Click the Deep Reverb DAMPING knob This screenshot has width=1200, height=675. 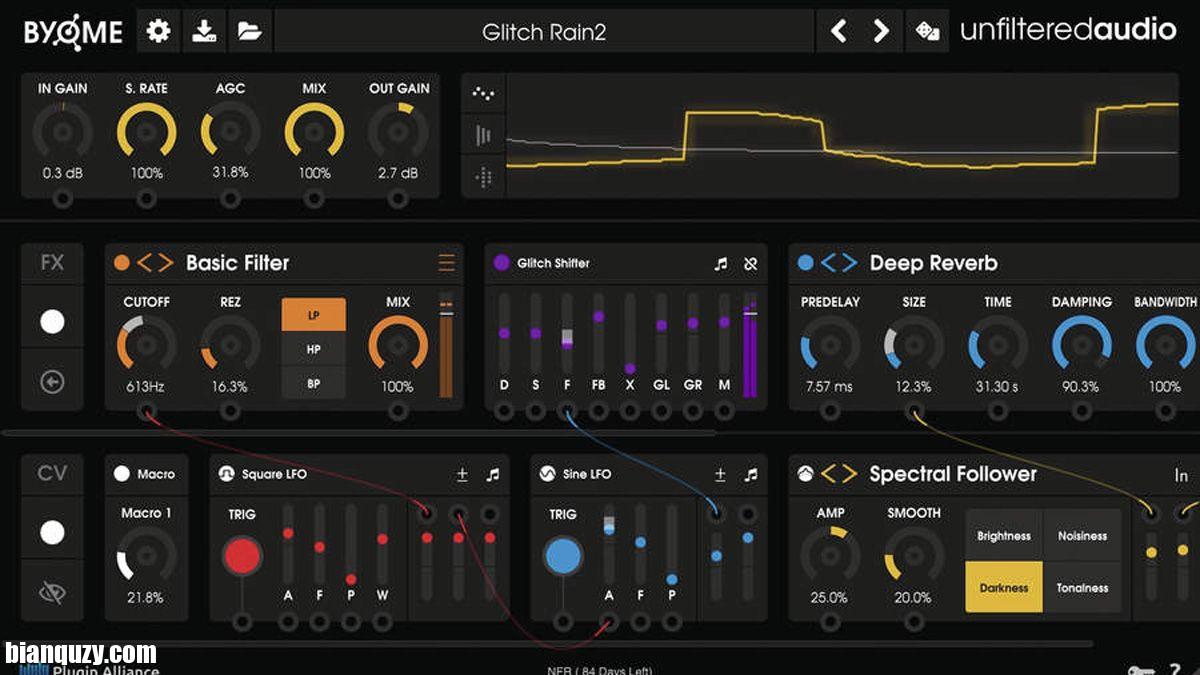click(1081, 345)
